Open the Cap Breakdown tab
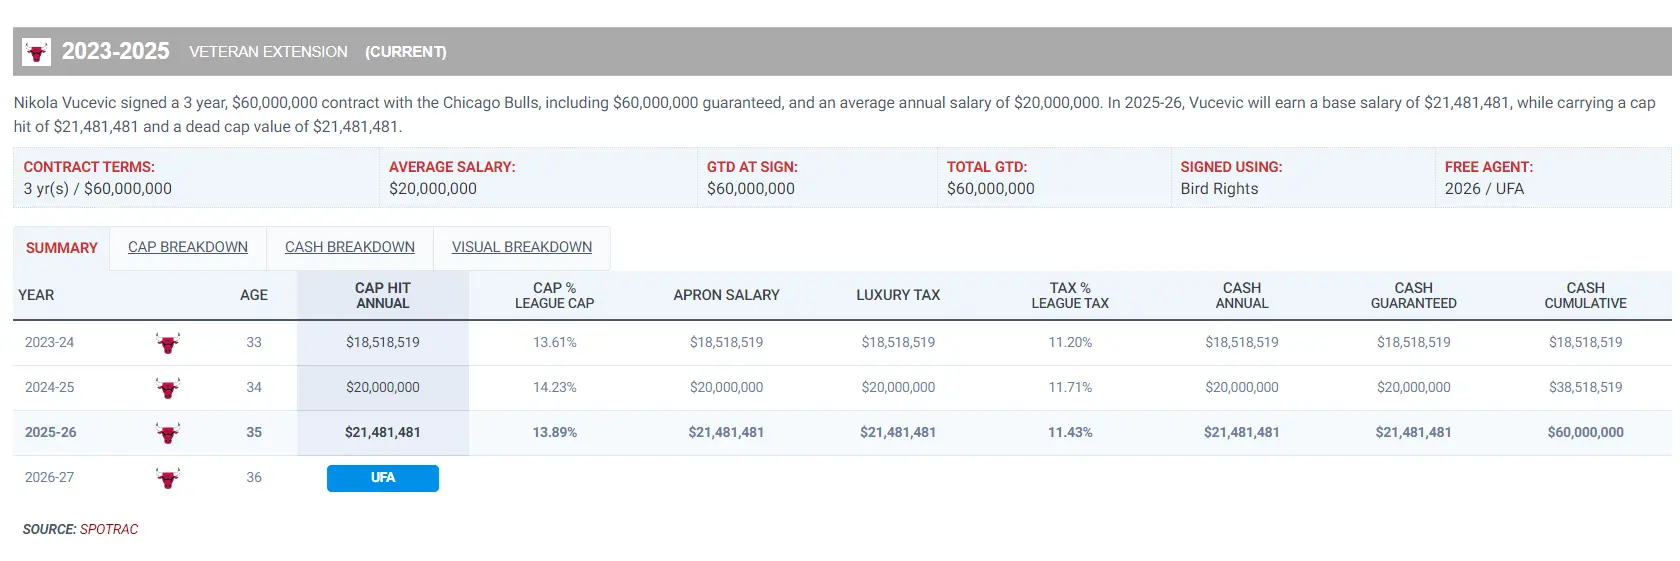1680x561 pixels. pos(188,247)
